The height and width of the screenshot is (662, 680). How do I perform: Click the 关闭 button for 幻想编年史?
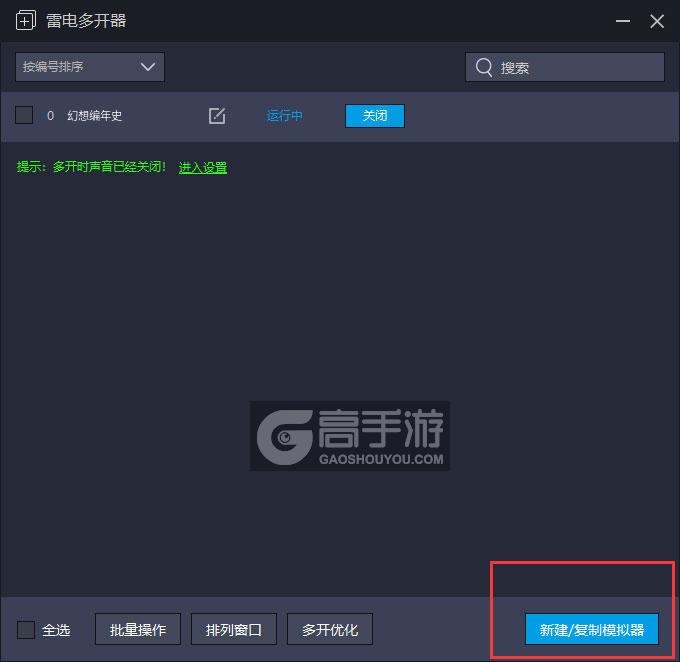(375, 116)
